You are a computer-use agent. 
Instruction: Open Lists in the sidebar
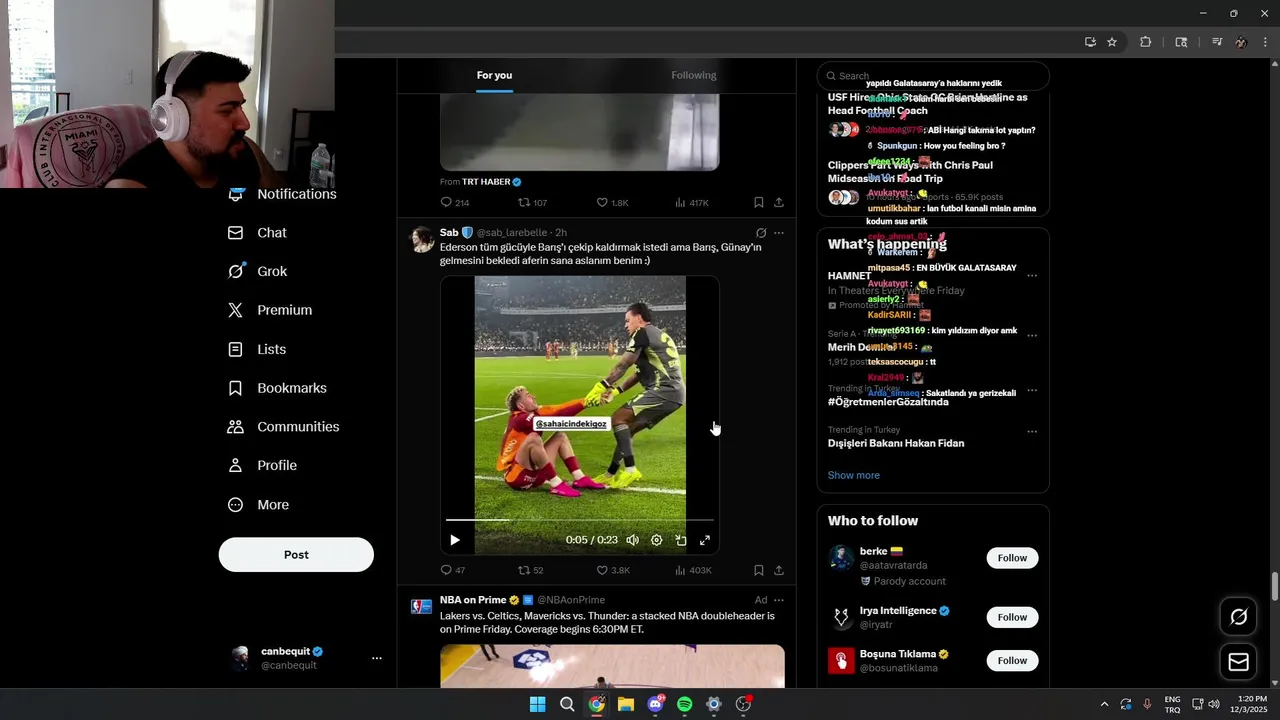(x=257, y=349)
